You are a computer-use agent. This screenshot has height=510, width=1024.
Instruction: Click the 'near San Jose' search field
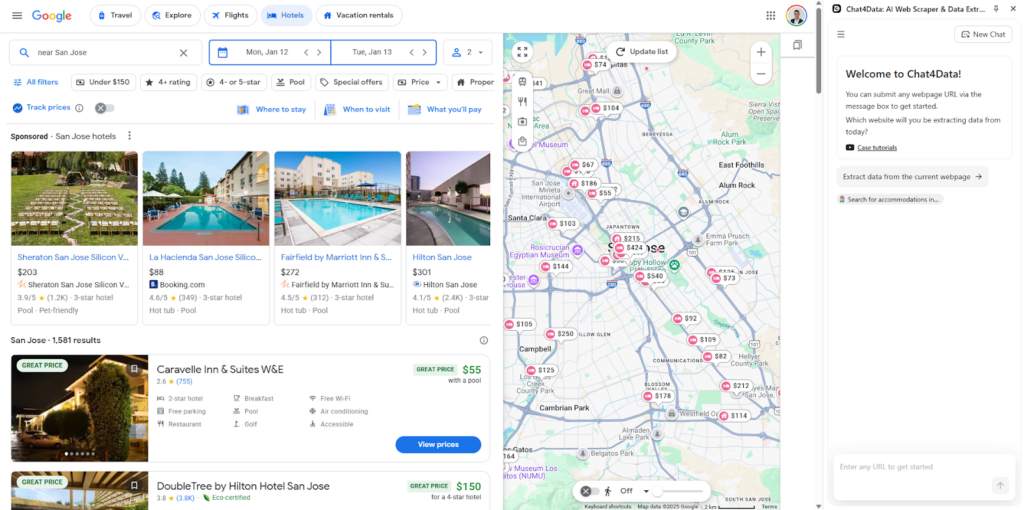coord(105,53)
